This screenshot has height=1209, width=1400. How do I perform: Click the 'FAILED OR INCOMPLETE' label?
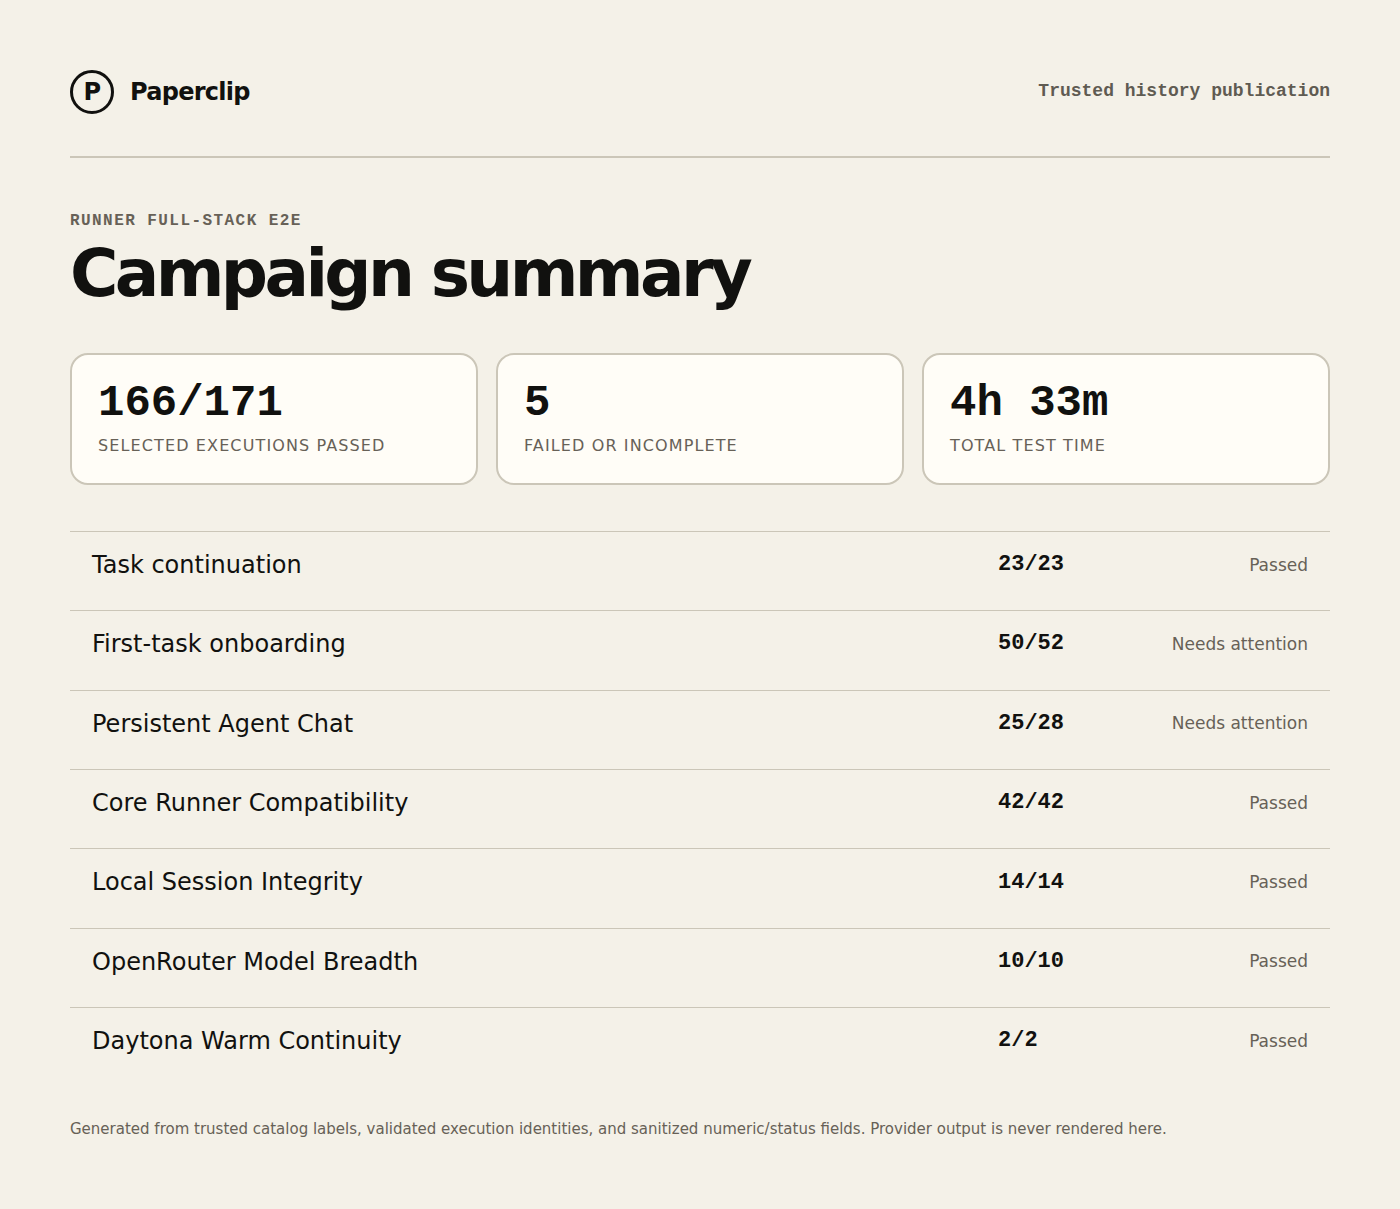630,445
